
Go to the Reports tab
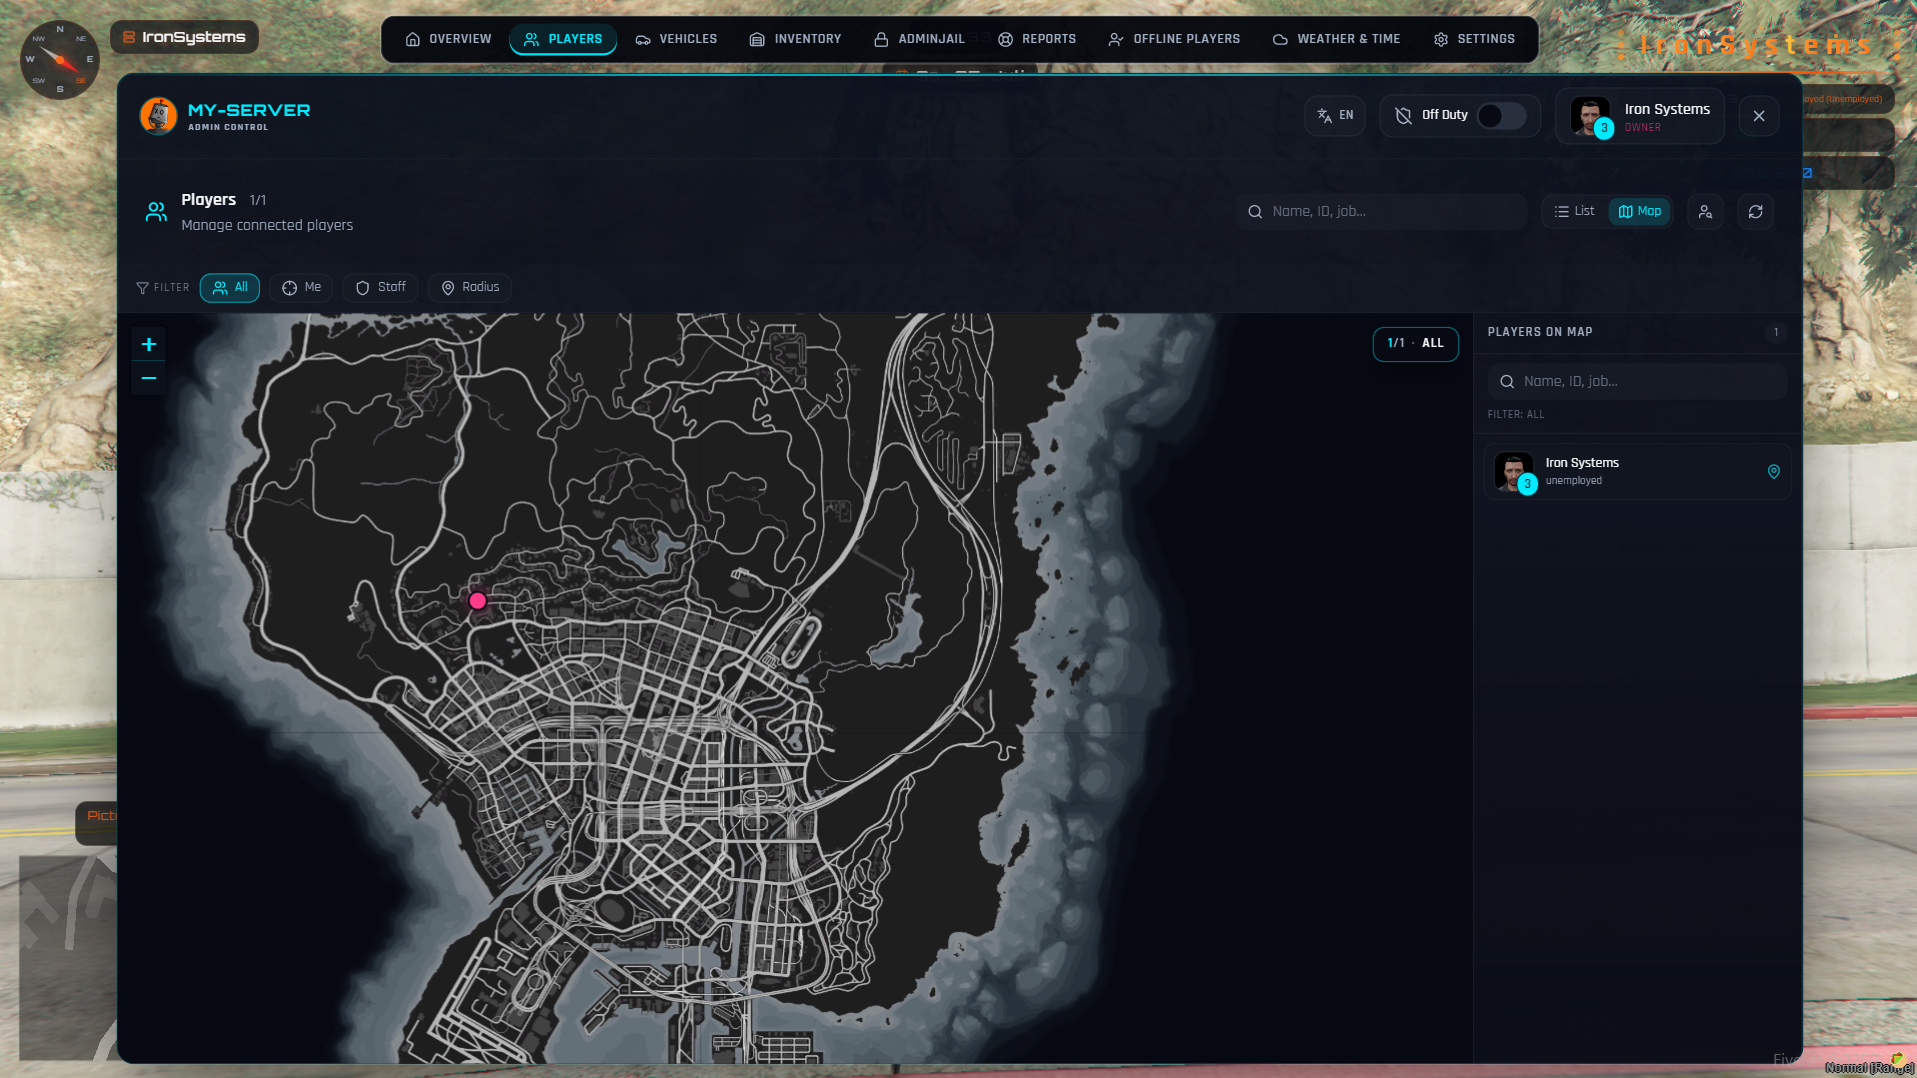(x=1037, y=39)
